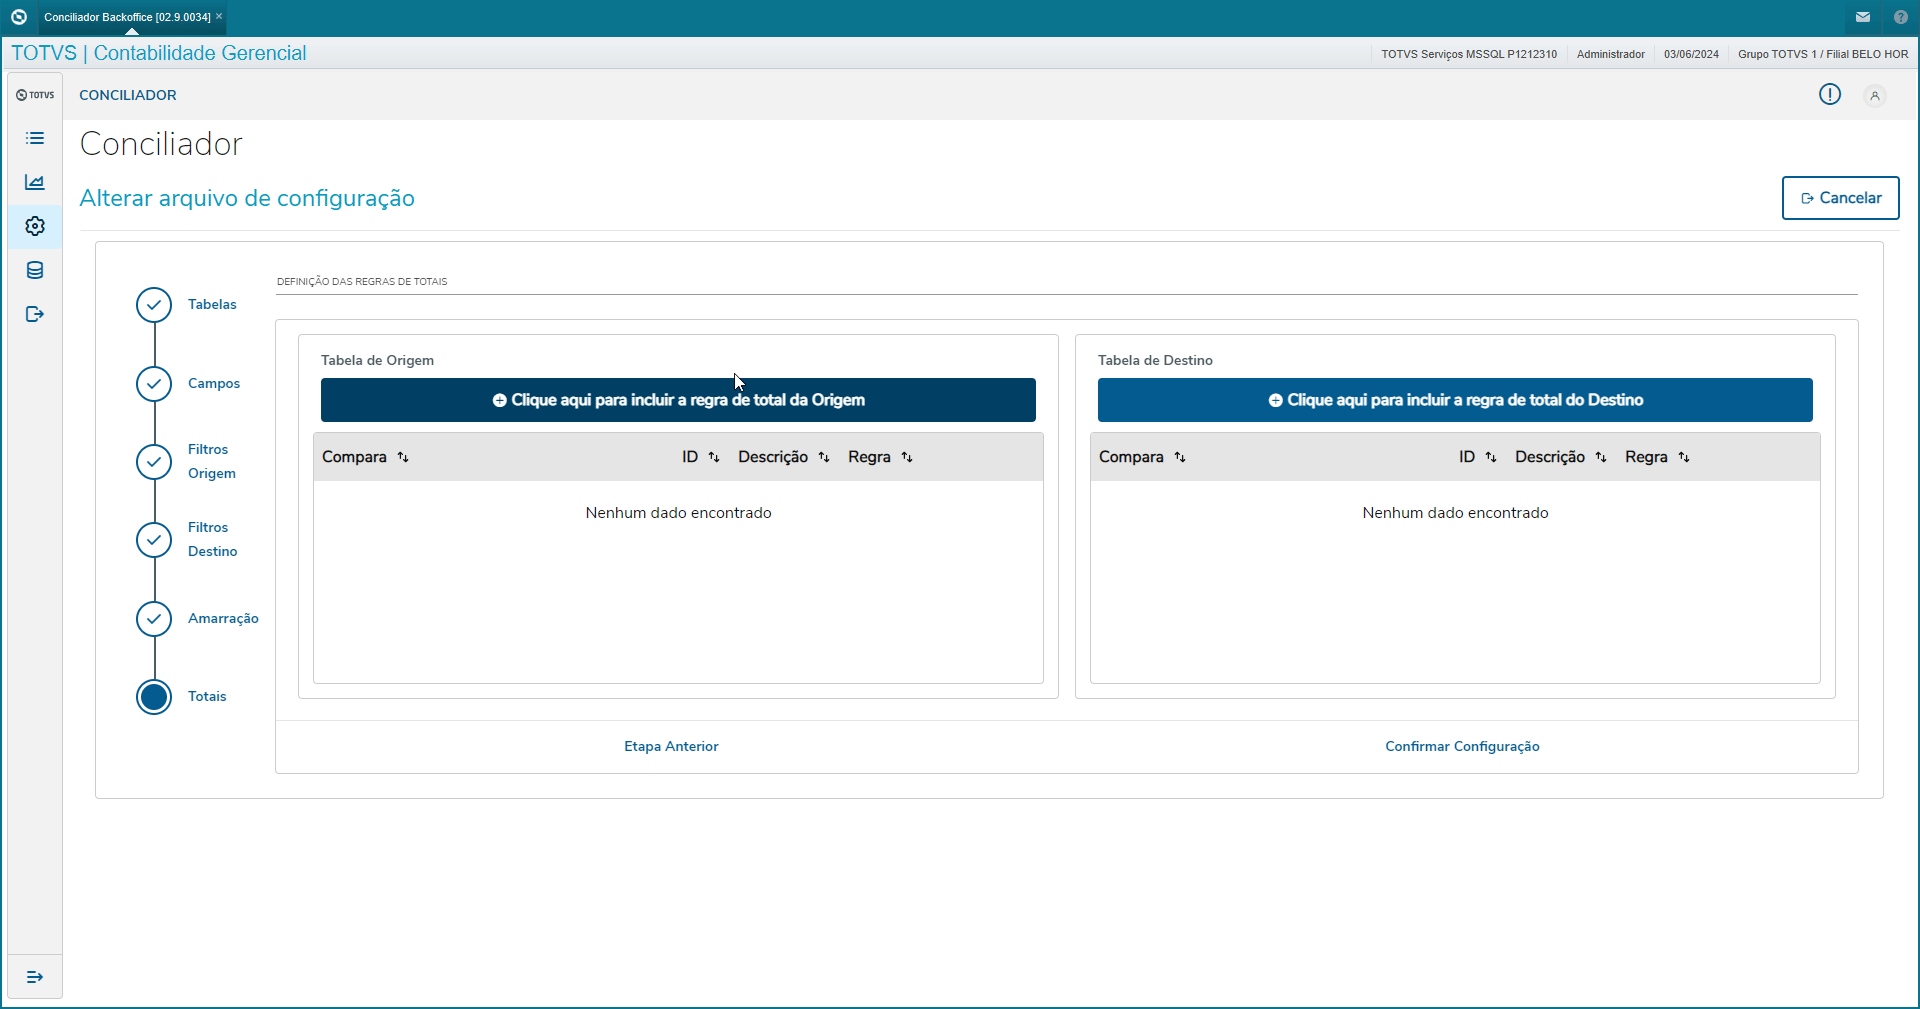Click the Cancelar button
Viewport: 1920px width, 1009px height.
point(1841,198)
